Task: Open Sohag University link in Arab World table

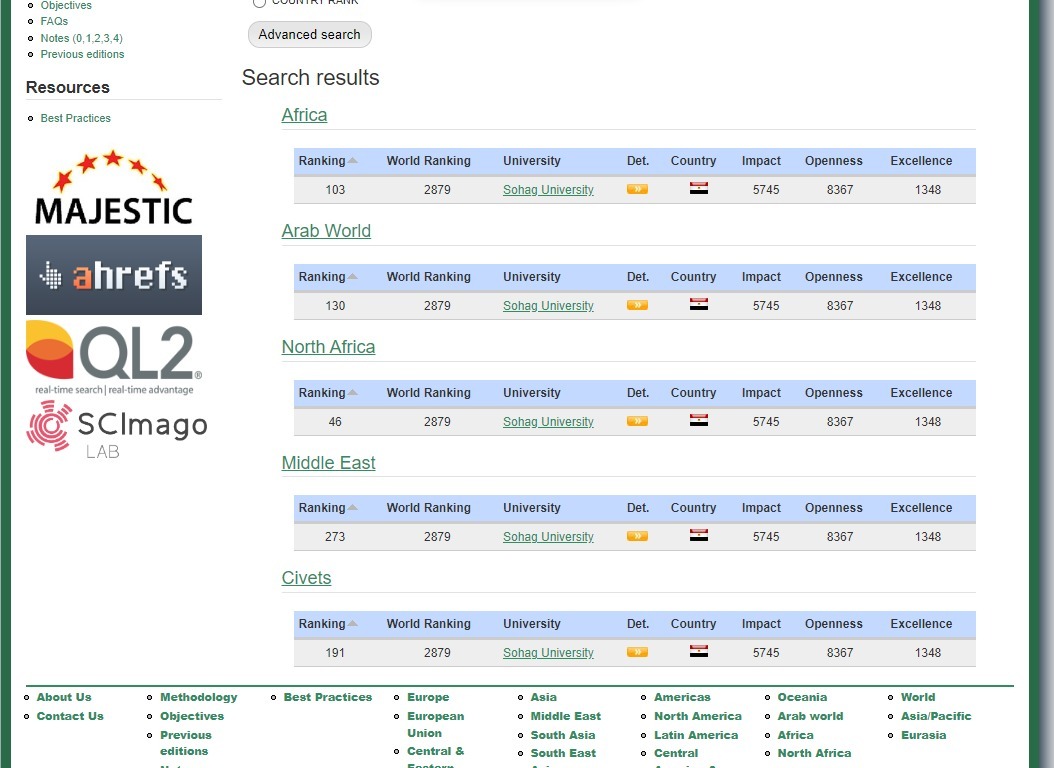Action: [x=548, y=306]
